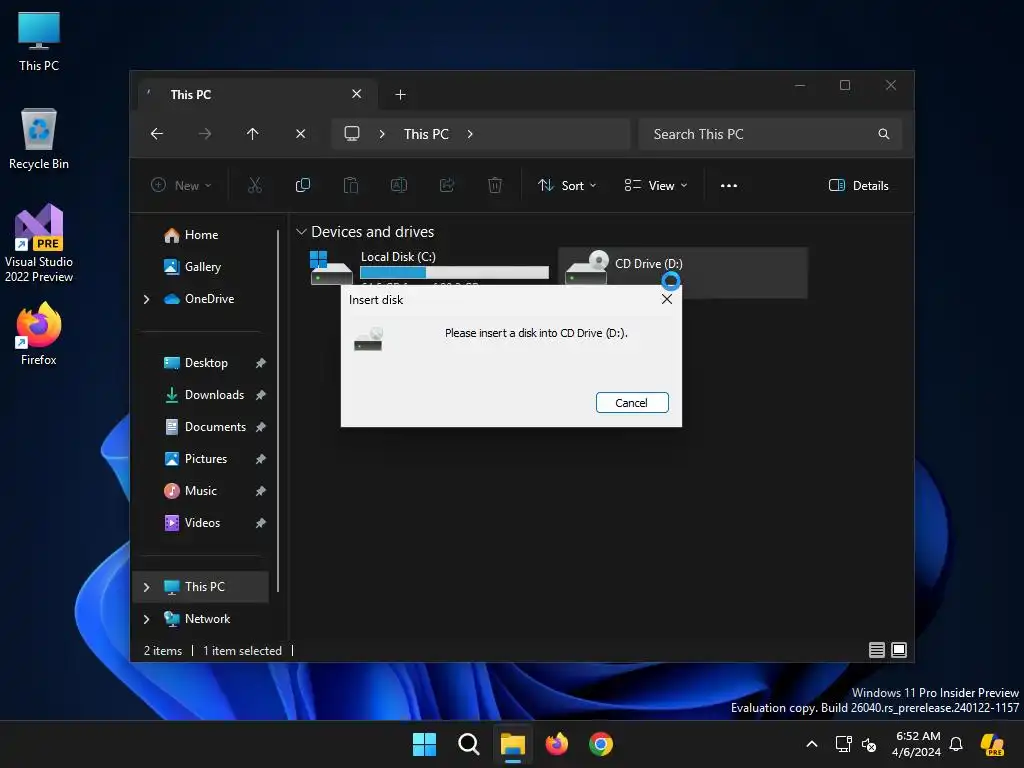The width and height of the screenshot is (1024, 768).
Task: Stop loading with the X next to Up arrow
Action: click(x=300, y=134)
